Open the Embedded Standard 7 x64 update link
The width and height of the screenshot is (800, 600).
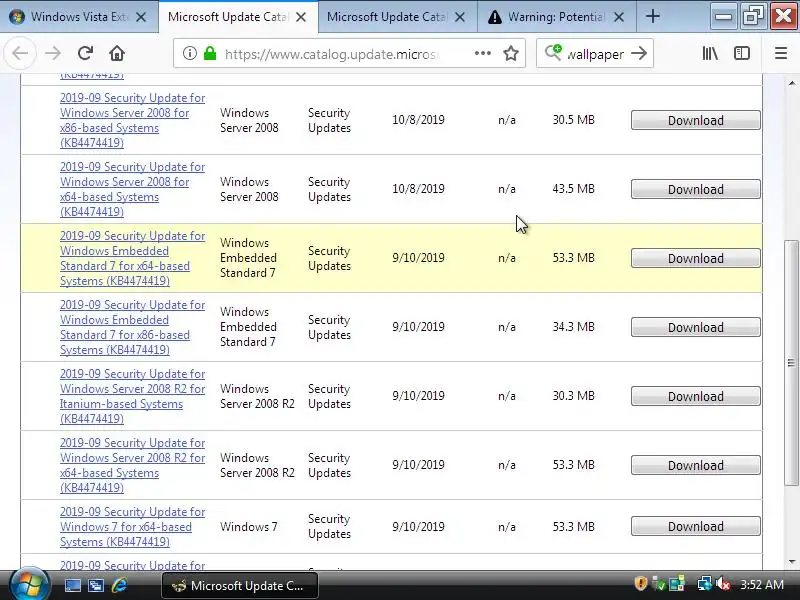coord(133,258)
